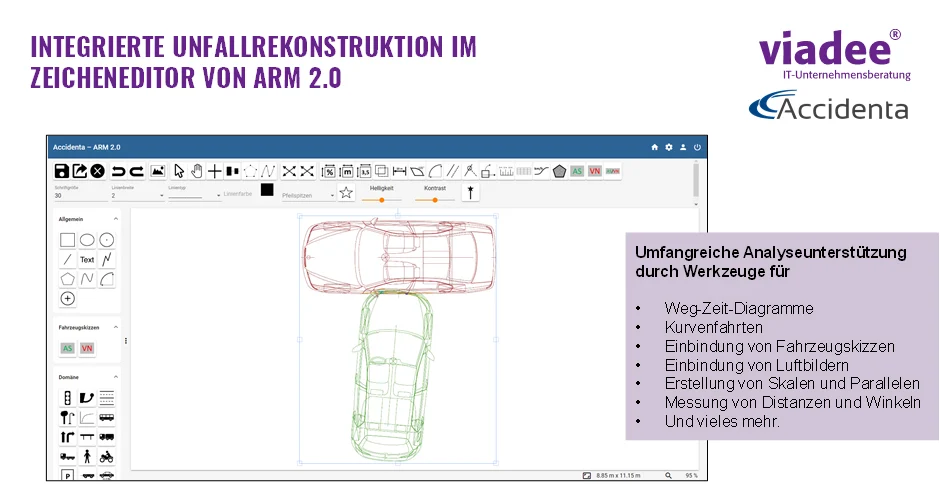Click the green AS toolbar icon

tap(577, 171)
